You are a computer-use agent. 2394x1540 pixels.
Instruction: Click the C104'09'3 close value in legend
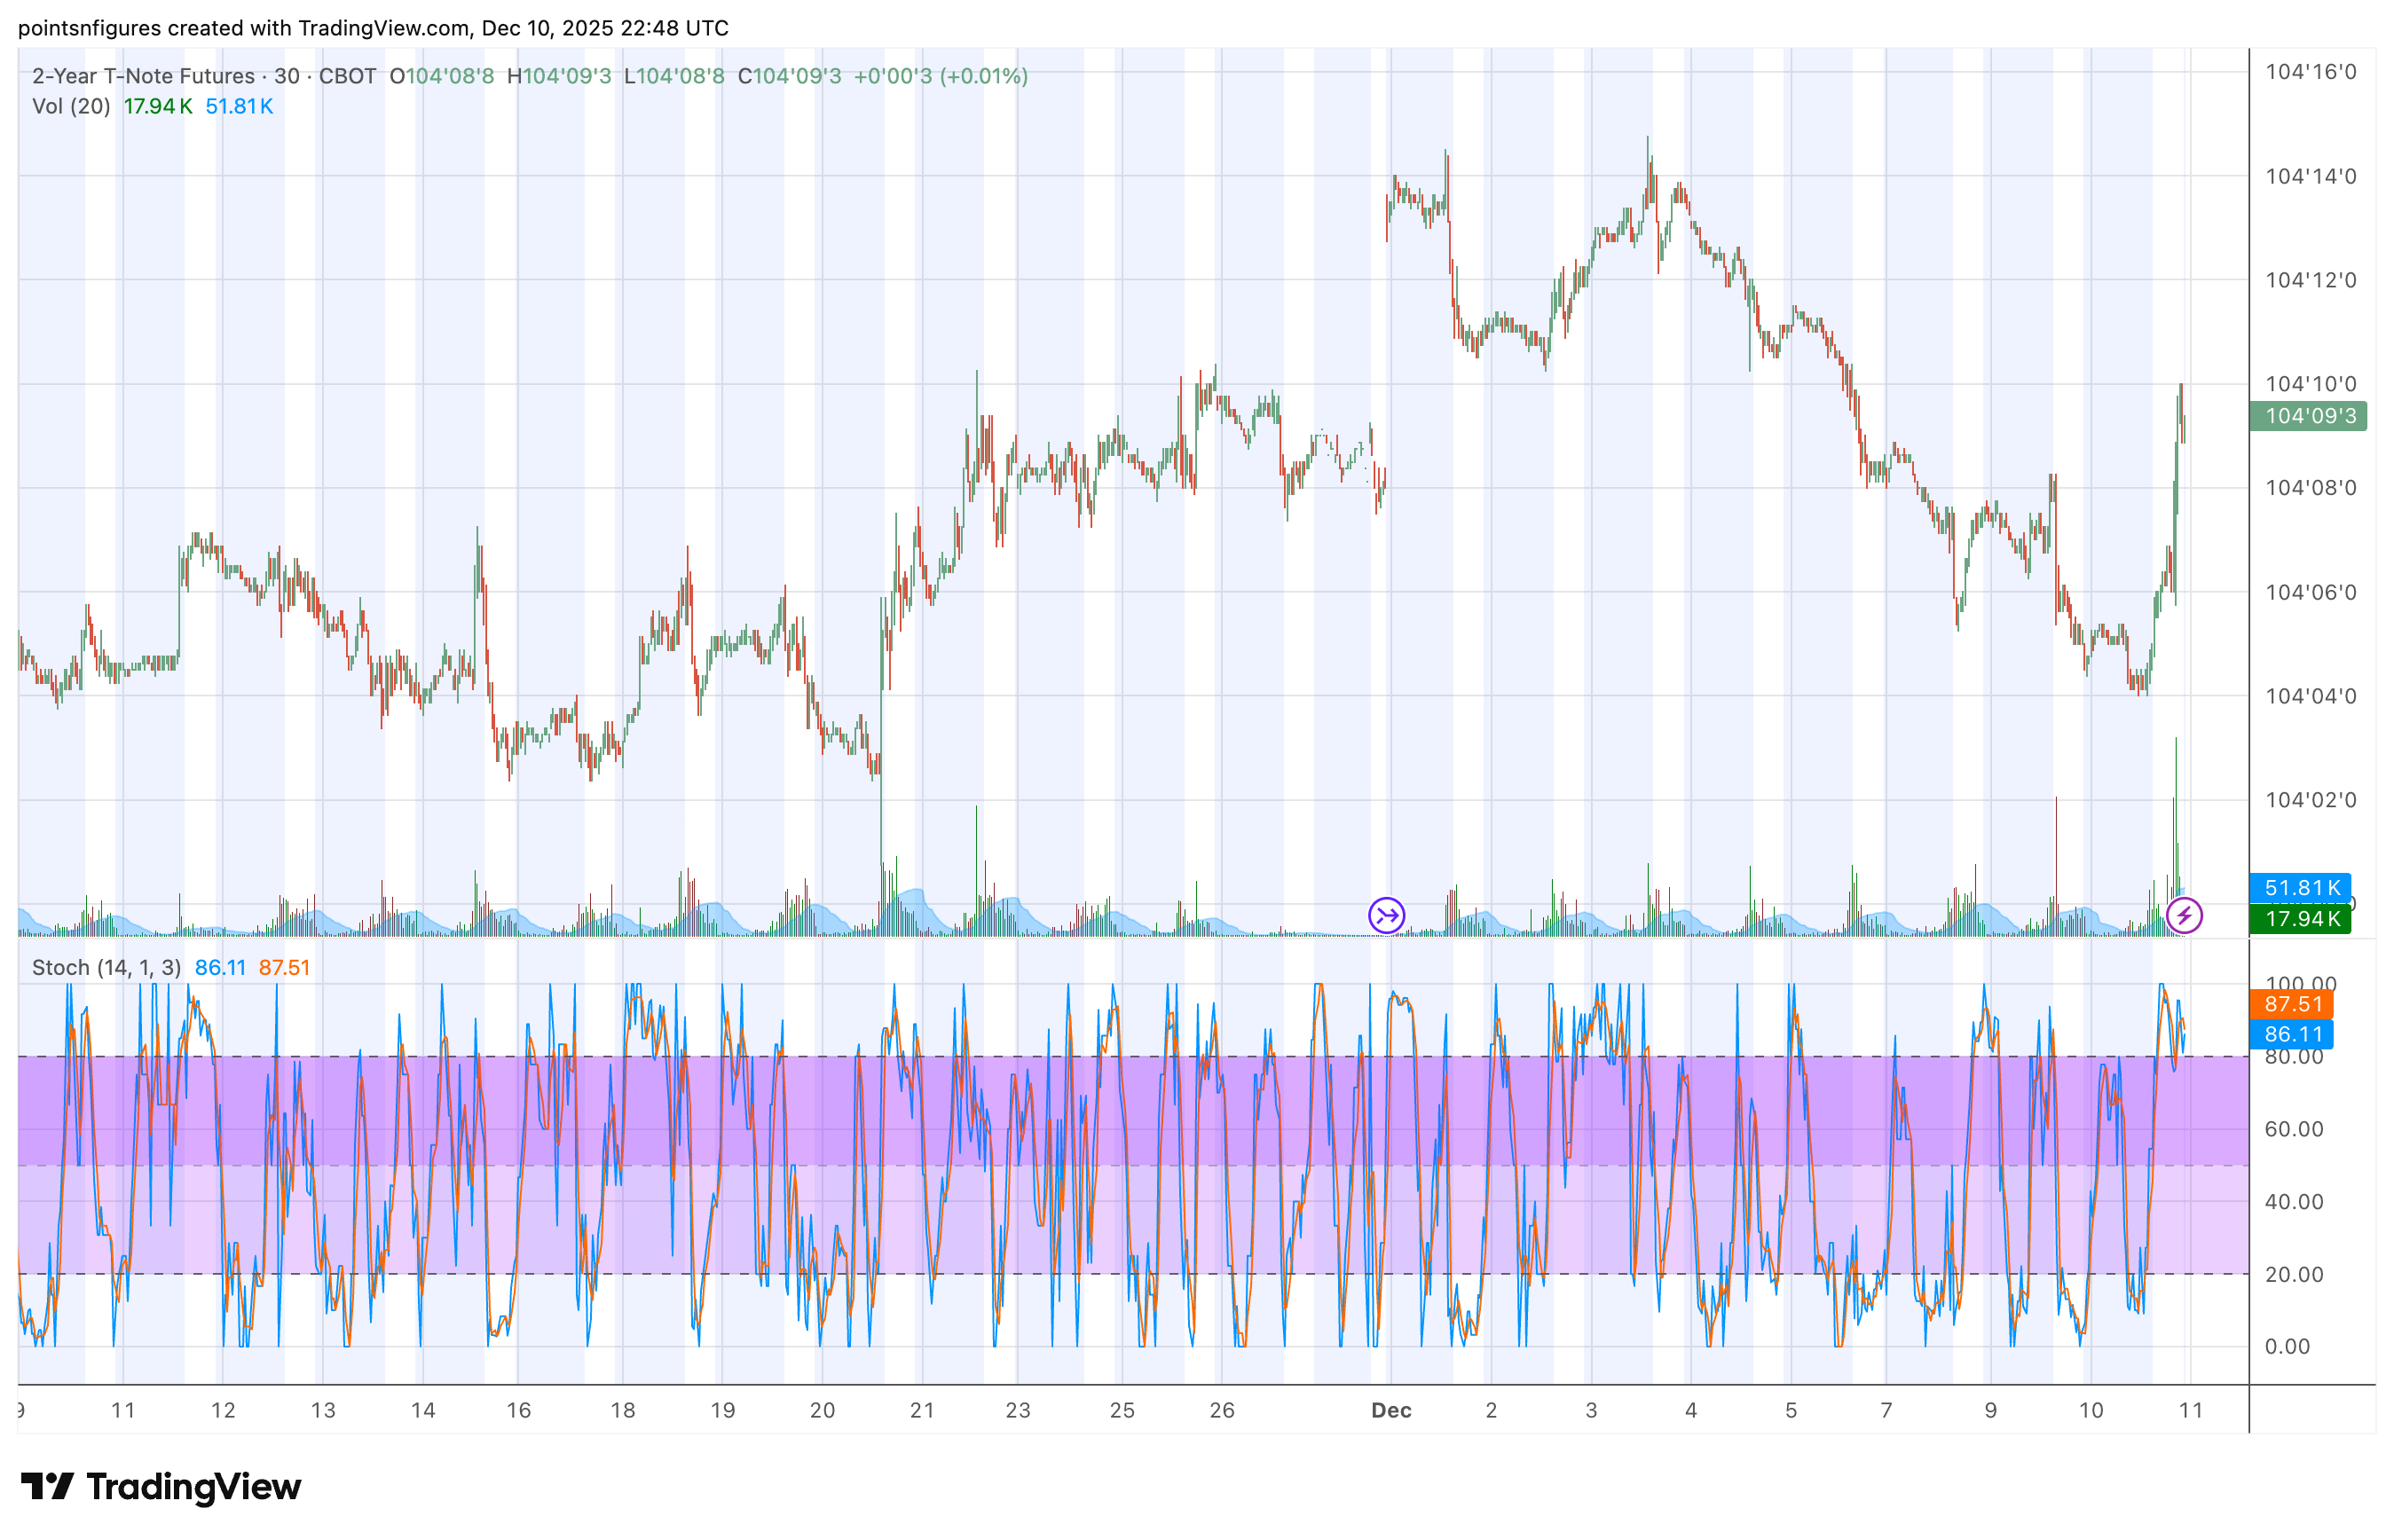click(789, 76)
